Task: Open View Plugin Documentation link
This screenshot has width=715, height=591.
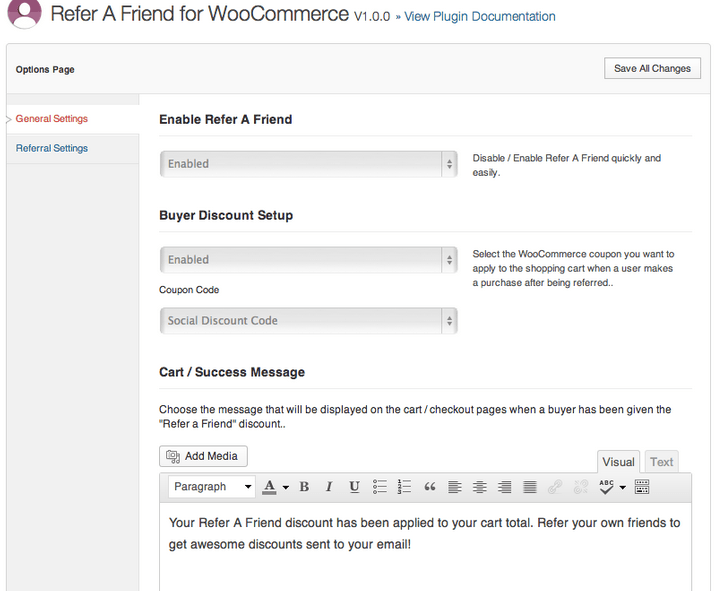Action: [480, 16]
